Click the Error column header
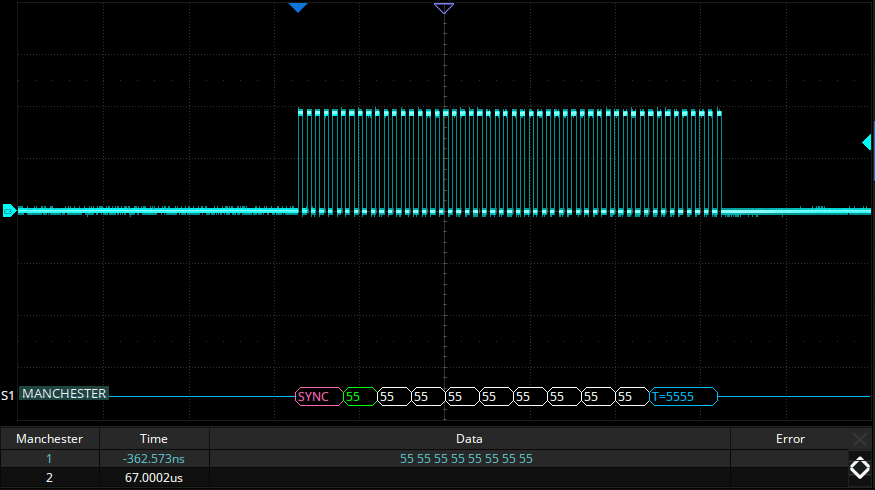The width and height of the screenshot is (875, 490). pyautogui.click(x=790, y=439)
